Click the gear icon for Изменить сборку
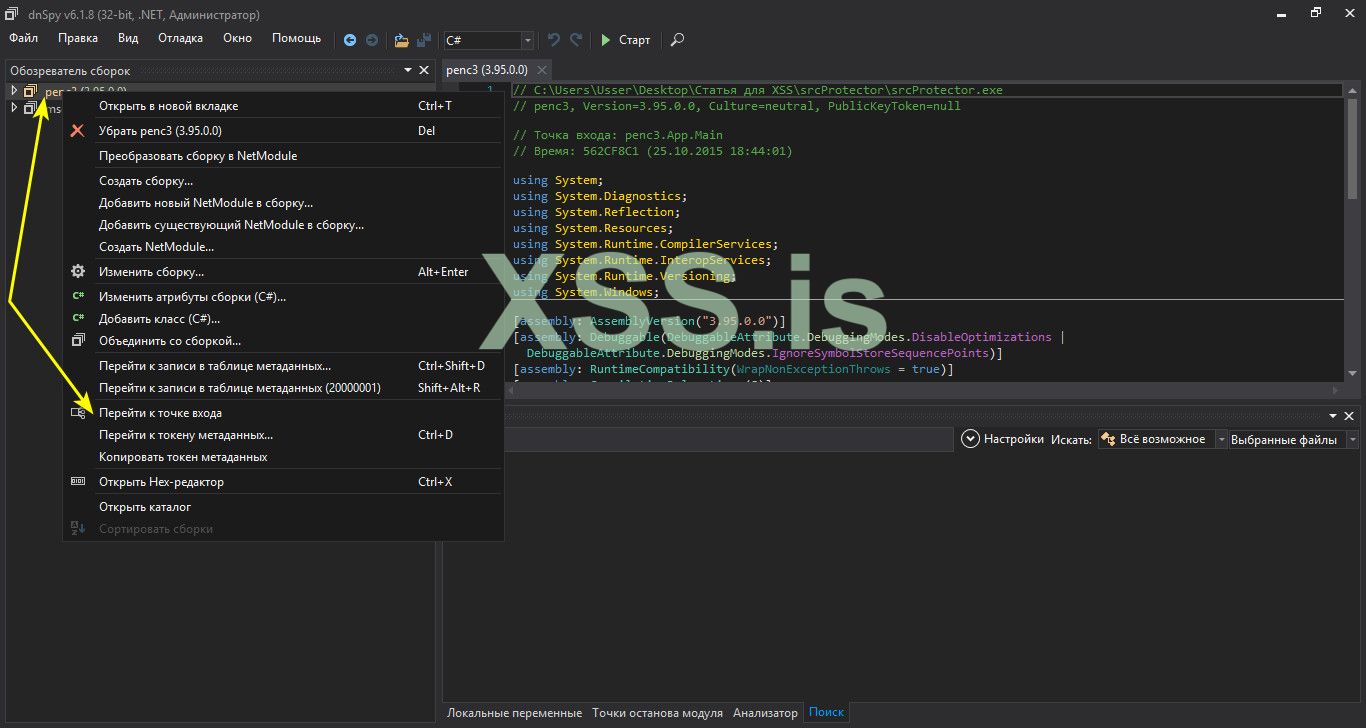 [x=78, y=272]
